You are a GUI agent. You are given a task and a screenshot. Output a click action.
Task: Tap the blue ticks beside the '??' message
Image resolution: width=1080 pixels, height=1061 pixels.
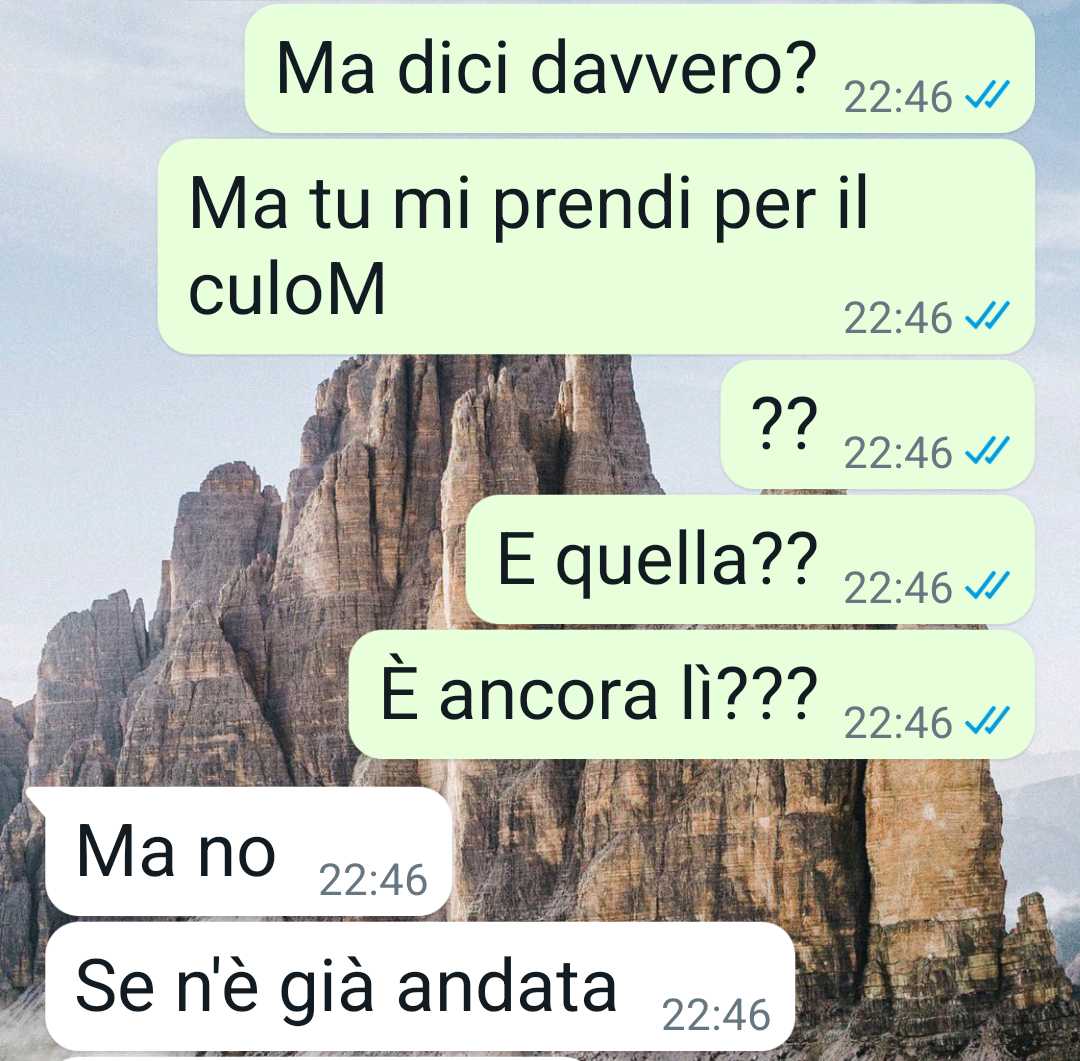(x=987, y=450)
